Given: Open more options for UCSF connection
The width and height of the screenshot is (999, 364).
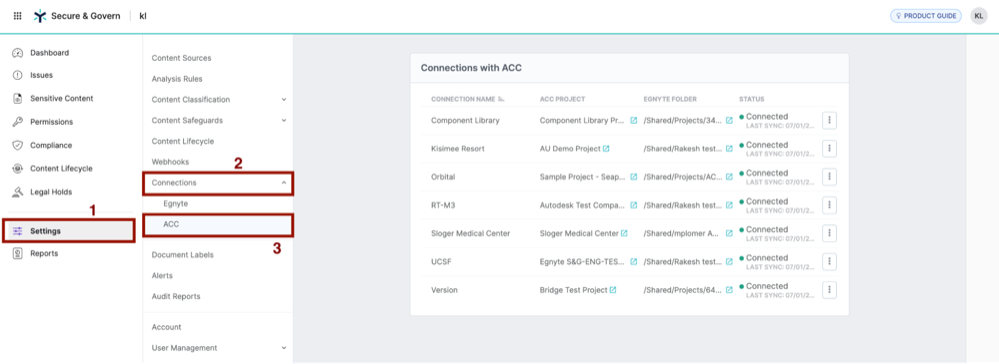Looking at the screenshot, I should coord(829,261).
